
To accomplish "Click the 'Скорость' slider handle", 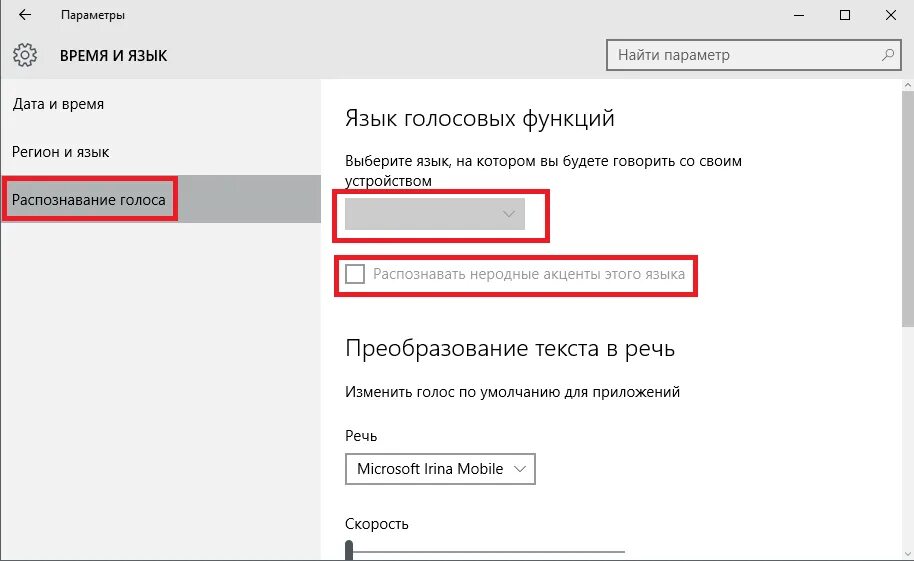I will [x=349, y=550].
